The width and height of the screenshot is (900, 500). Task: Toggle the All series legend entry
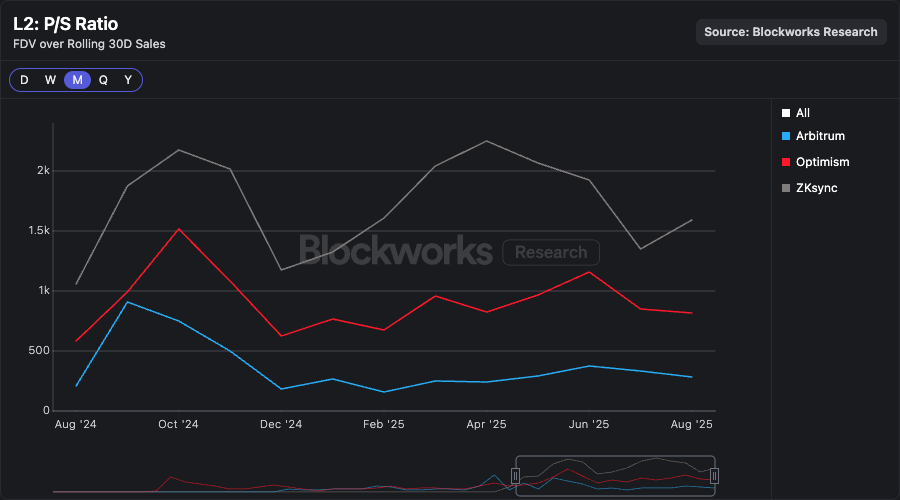796,113
